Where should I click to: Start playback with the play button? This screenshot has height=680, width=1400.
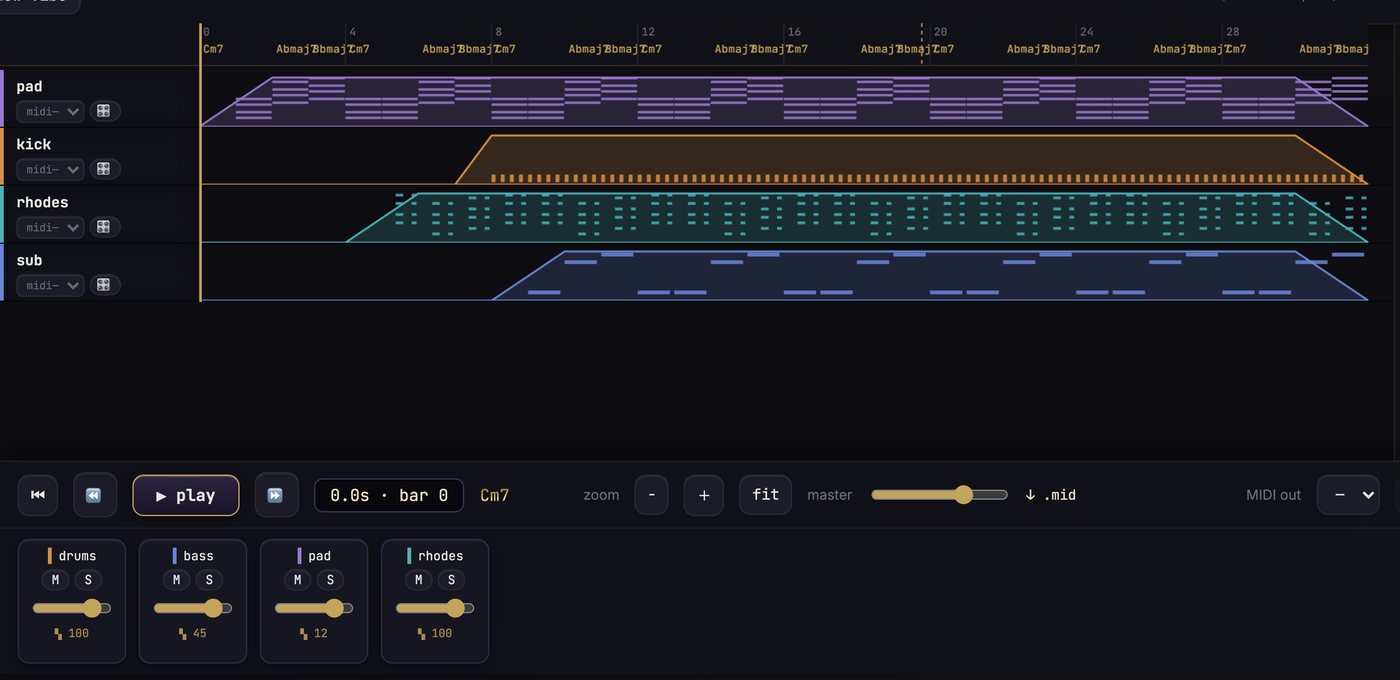[186, 495]
